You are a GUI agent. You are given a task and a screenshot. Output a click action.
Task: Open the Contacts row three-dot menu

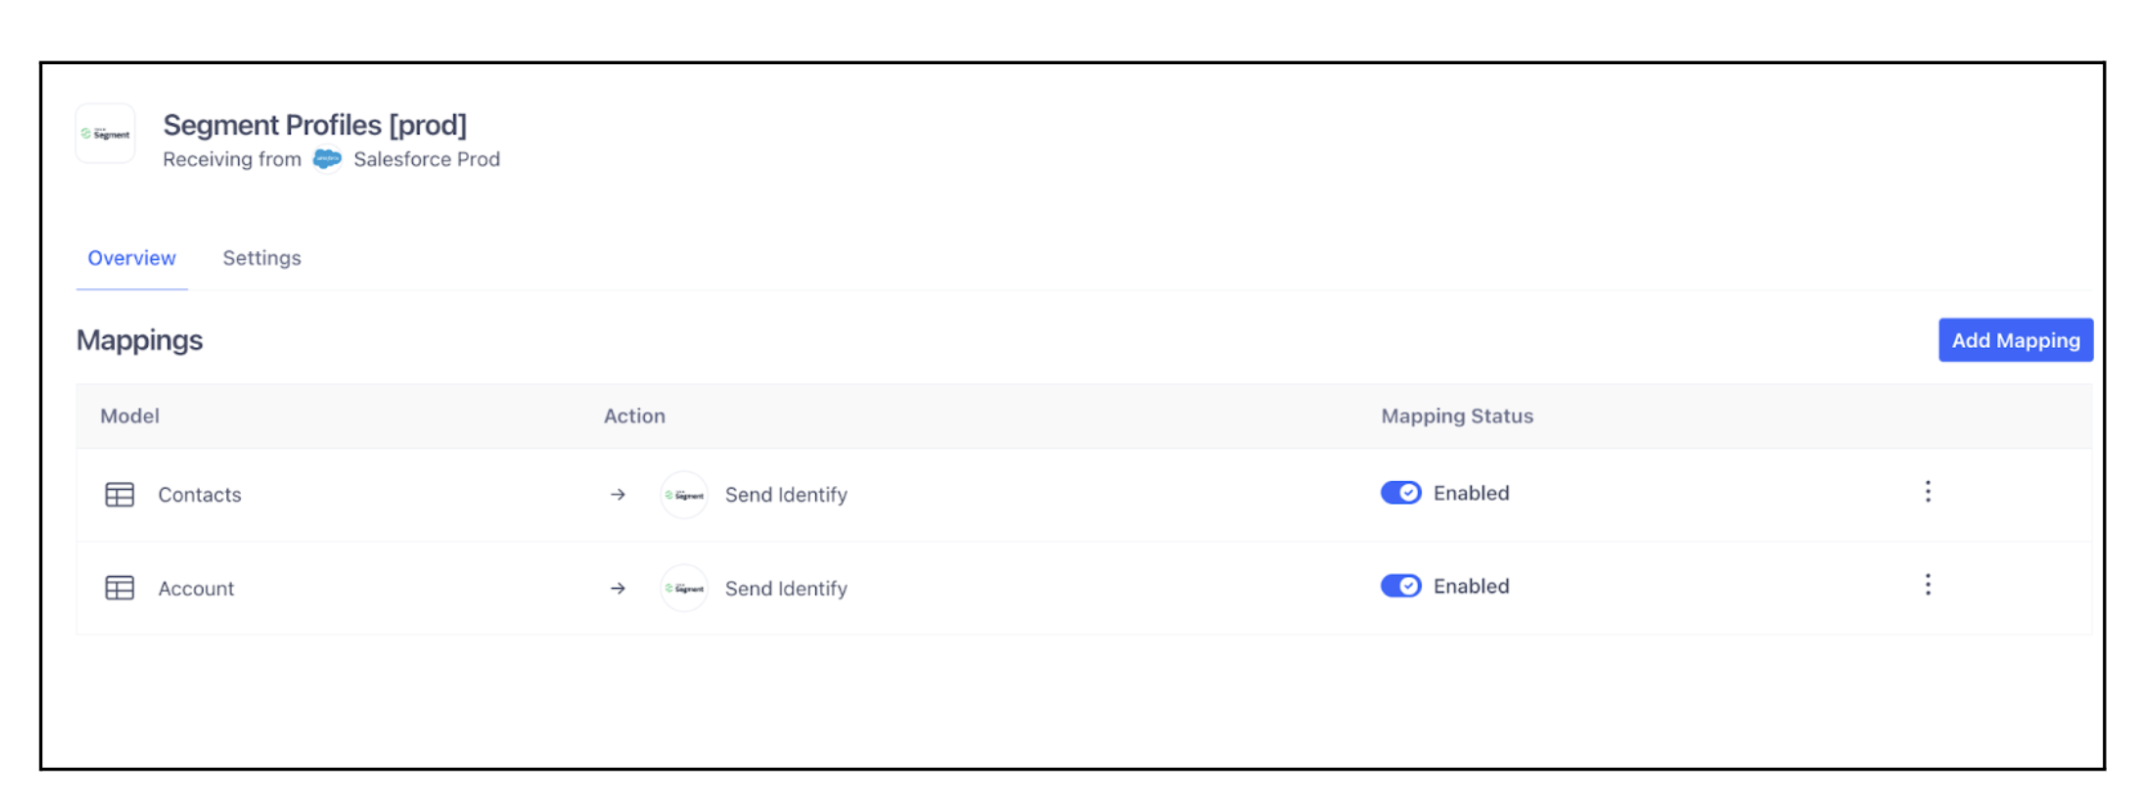tap(1928, 492)
